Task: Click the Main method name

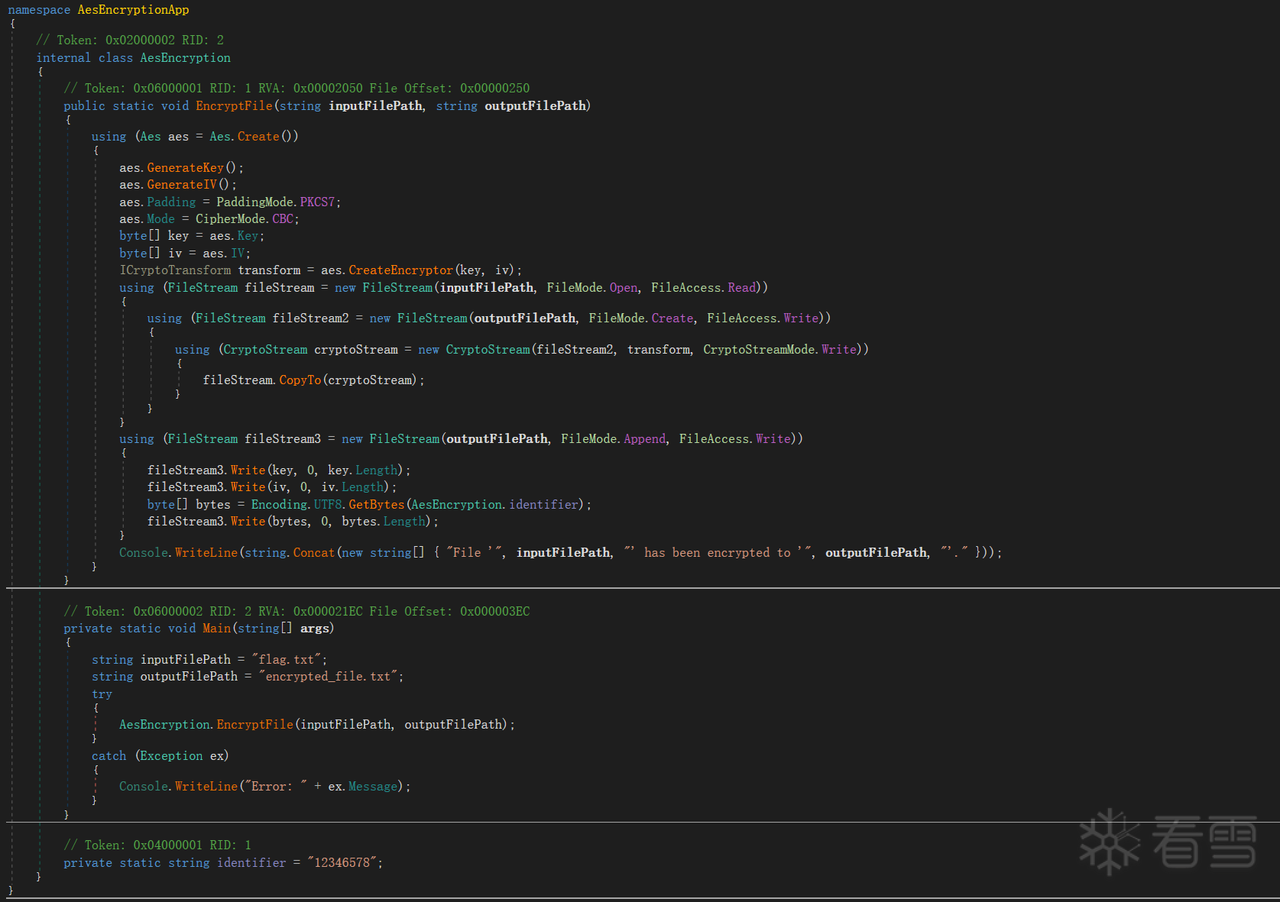Action: tap(217, 629)
